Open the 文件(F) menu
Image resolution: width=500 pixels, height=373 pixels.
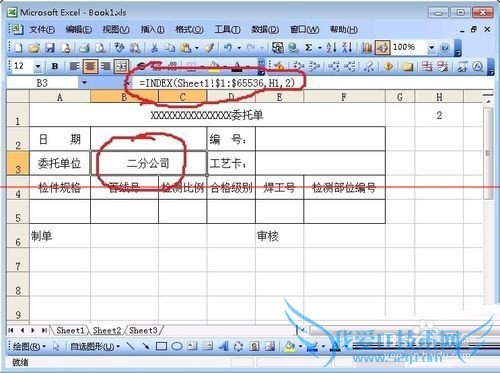42,30
